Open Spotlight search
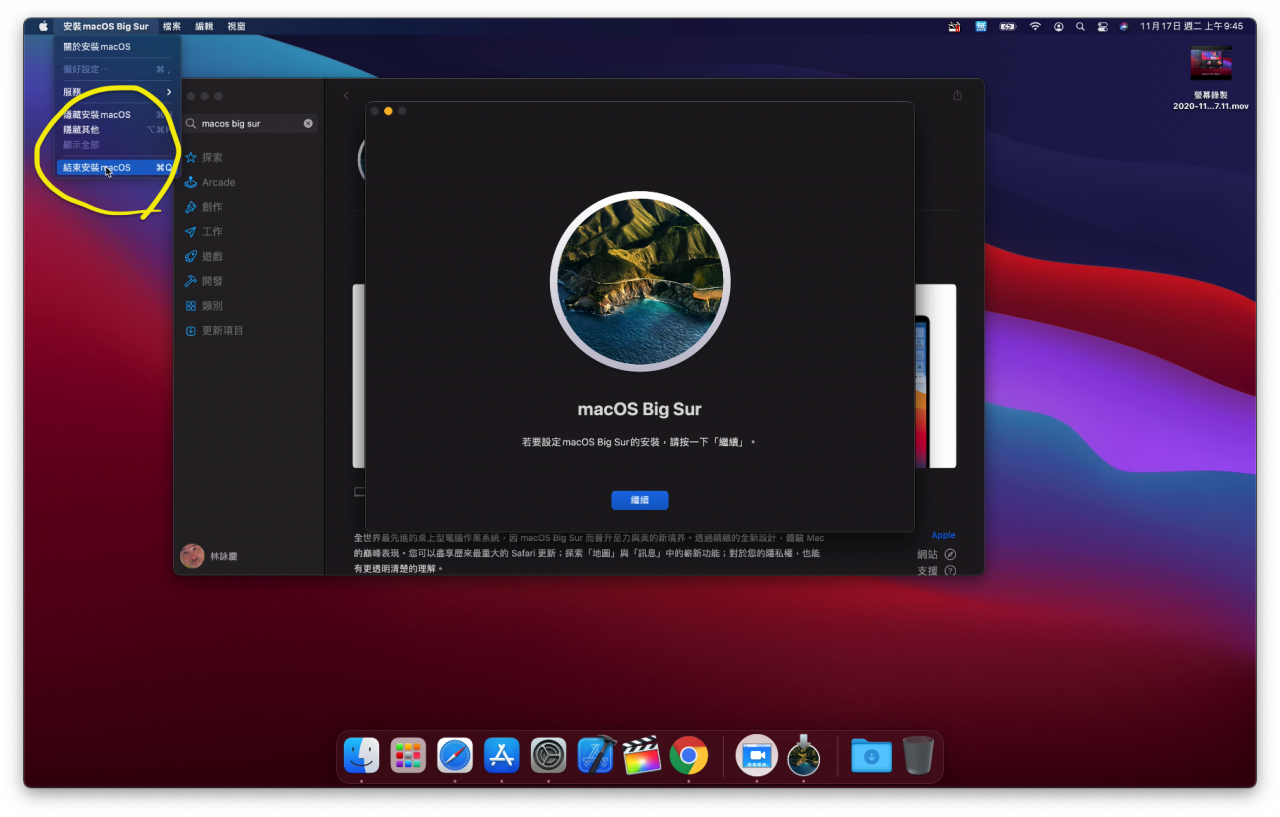This screenshot has width=1280, height=817. 1080,26
